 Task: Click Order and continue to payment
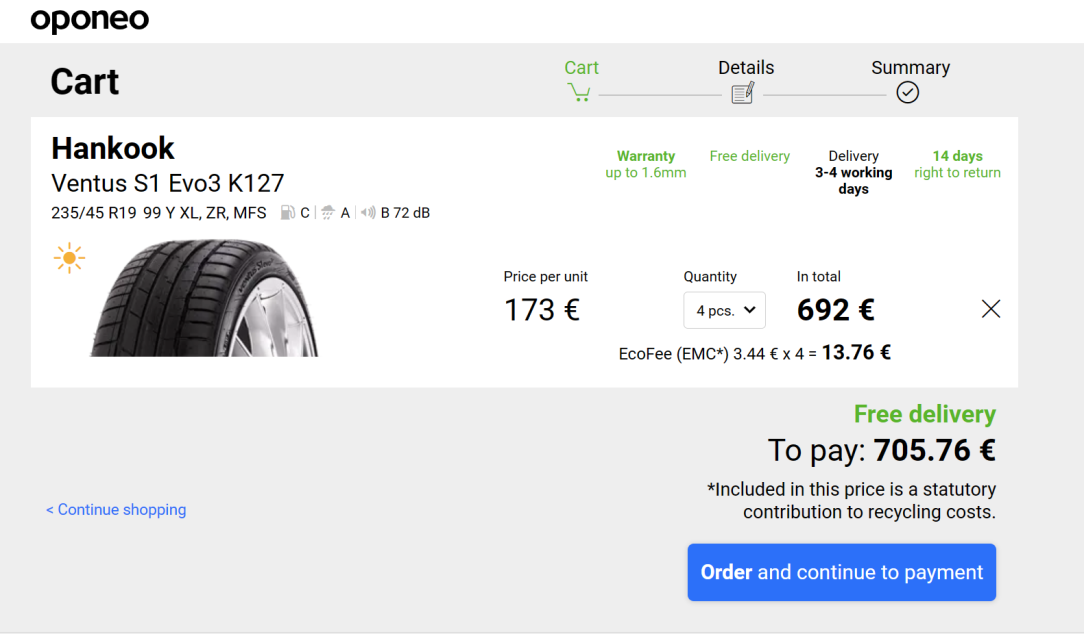(x=841, y=572)
